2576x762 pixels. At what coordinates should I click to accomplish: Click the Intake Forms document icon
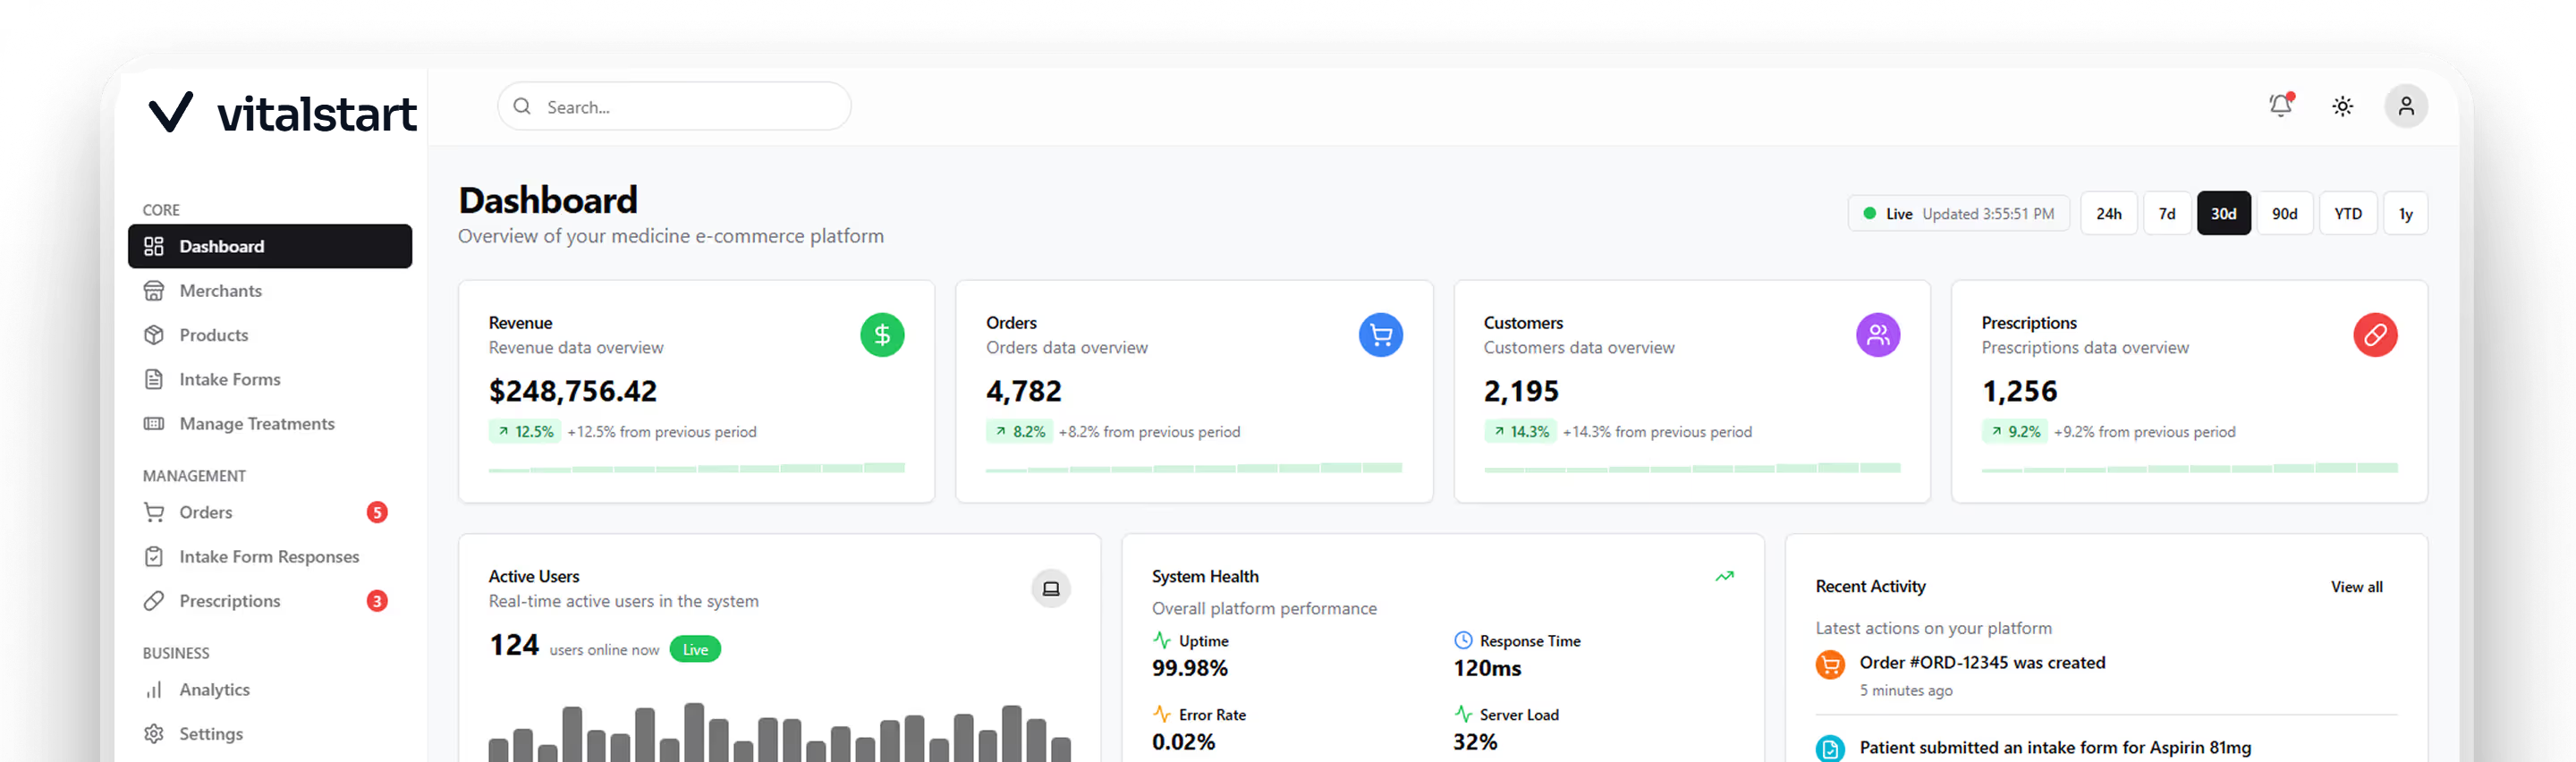(153, 379)
